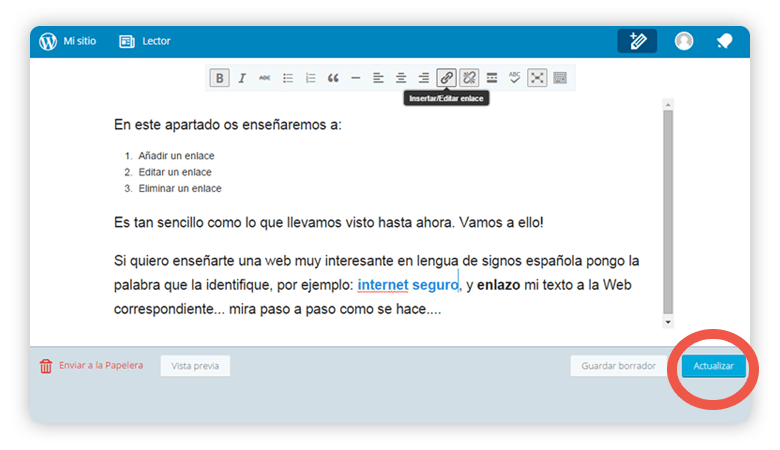This screenshot has width=780, height=450.
Task: Click the Insert/Edit link chain icon
Action: (446, 78)
